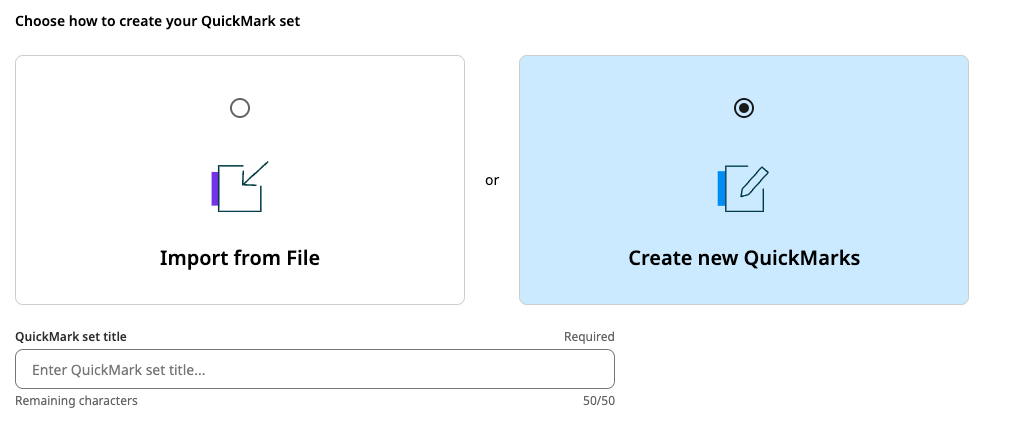Screen dimensions: 1013x426
Task: Click the "or" separator between the cards
Action: [492, 181]
